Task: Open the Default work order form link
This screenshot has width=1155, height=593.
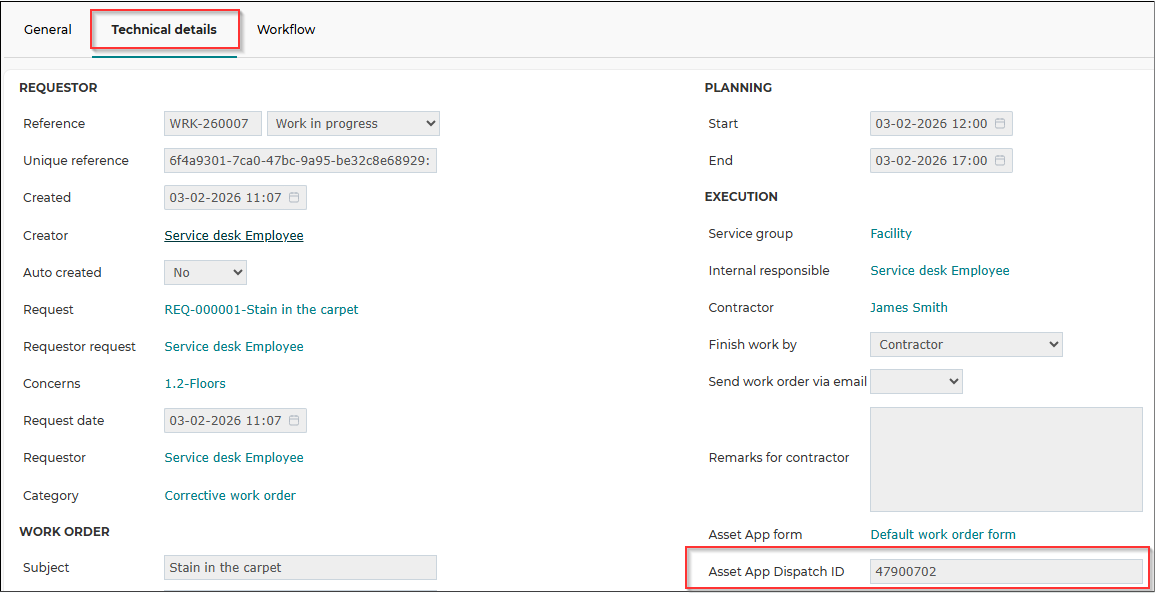Action: click(x=943, y=535)
